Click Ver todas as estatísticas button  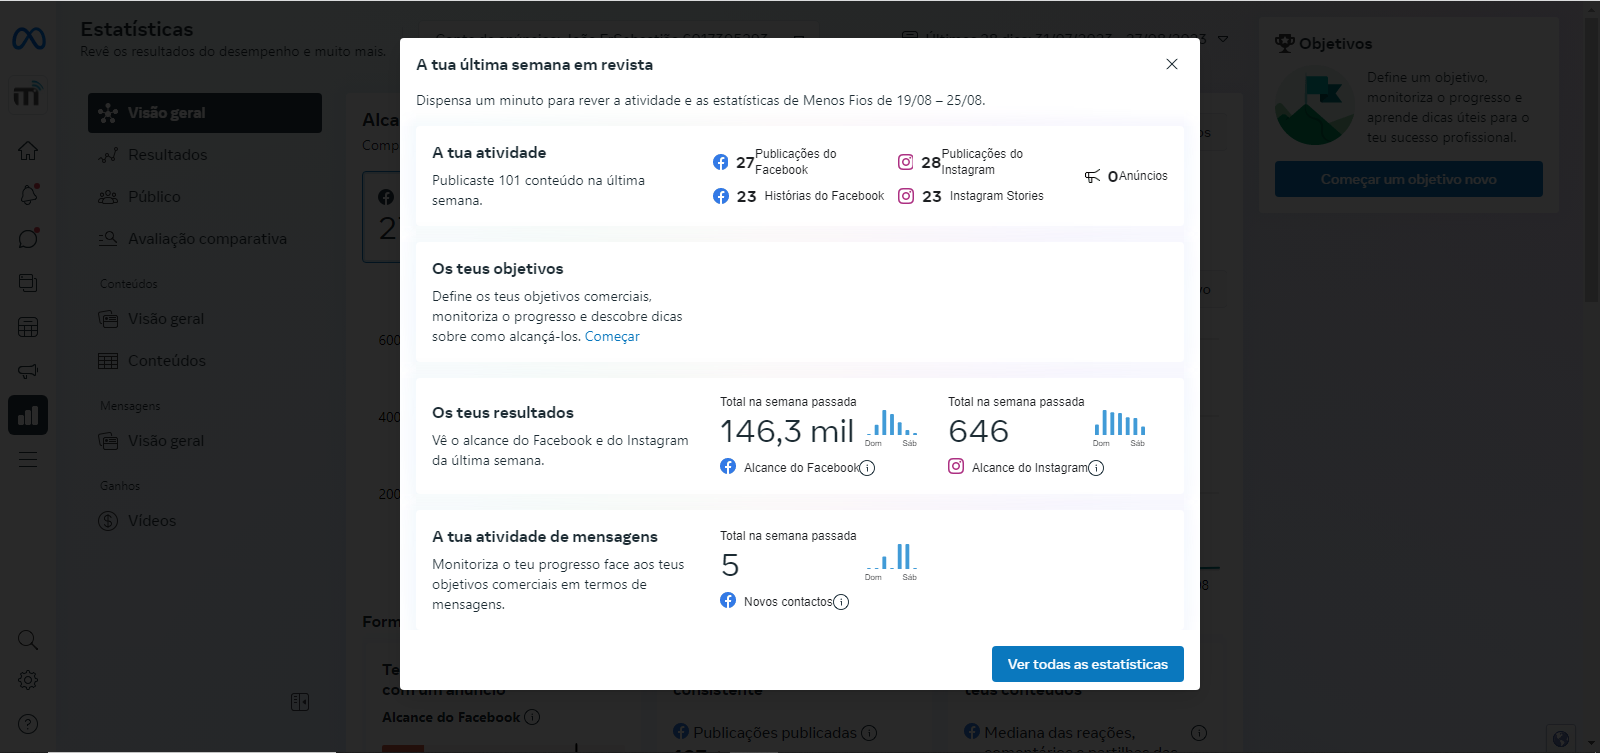[1087, 664]
